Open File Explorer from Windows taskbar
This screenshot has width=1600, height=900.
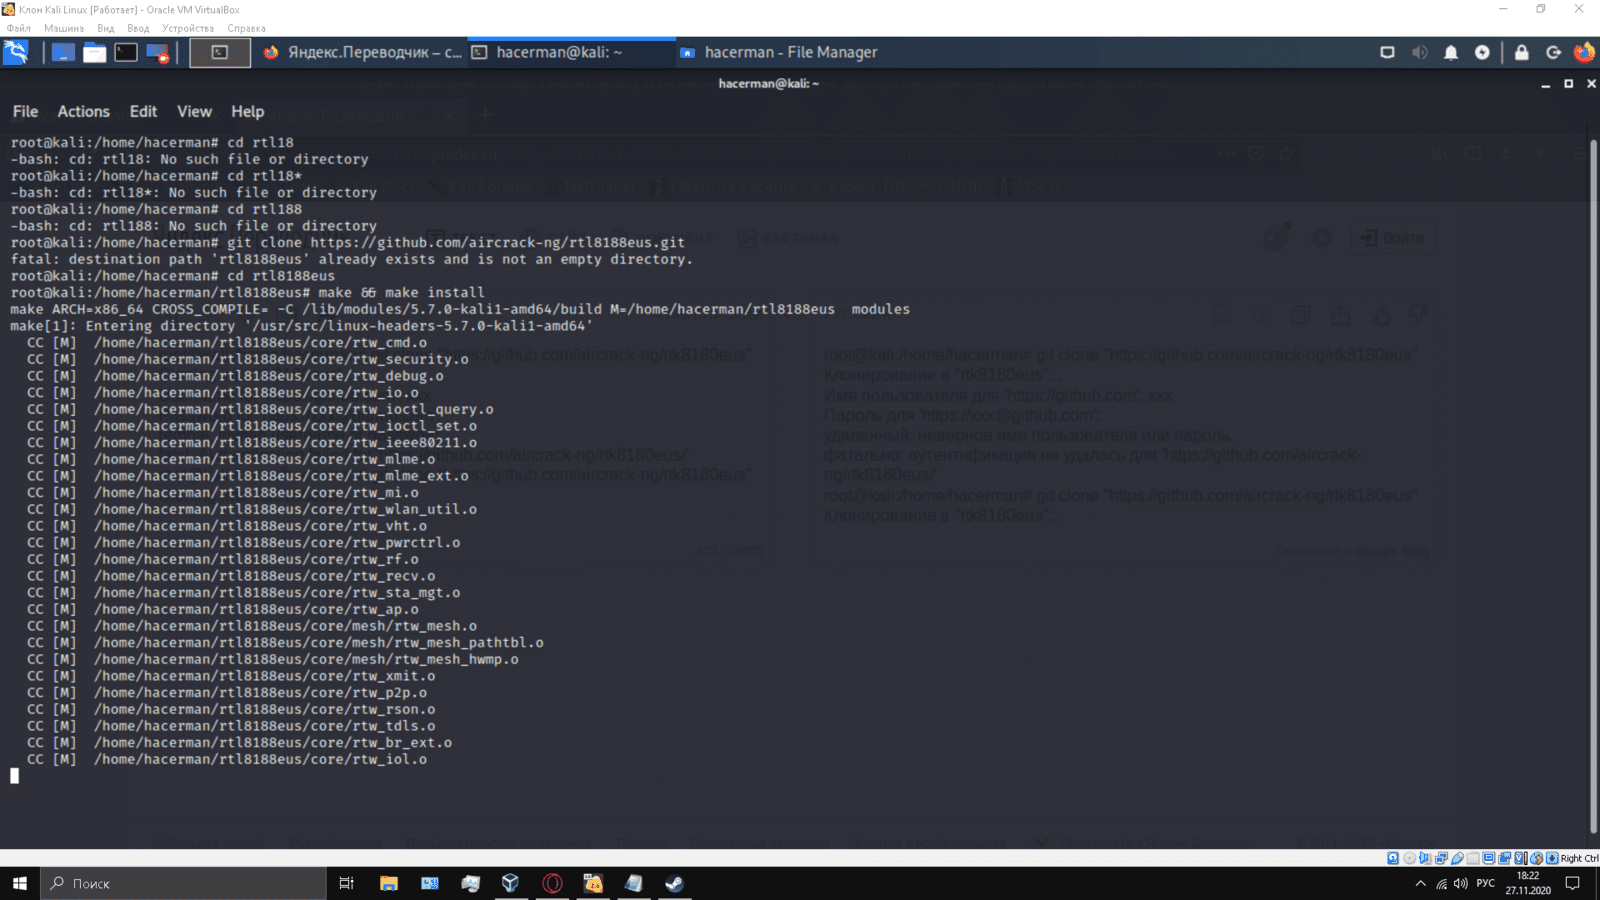(x=389, y=883)
